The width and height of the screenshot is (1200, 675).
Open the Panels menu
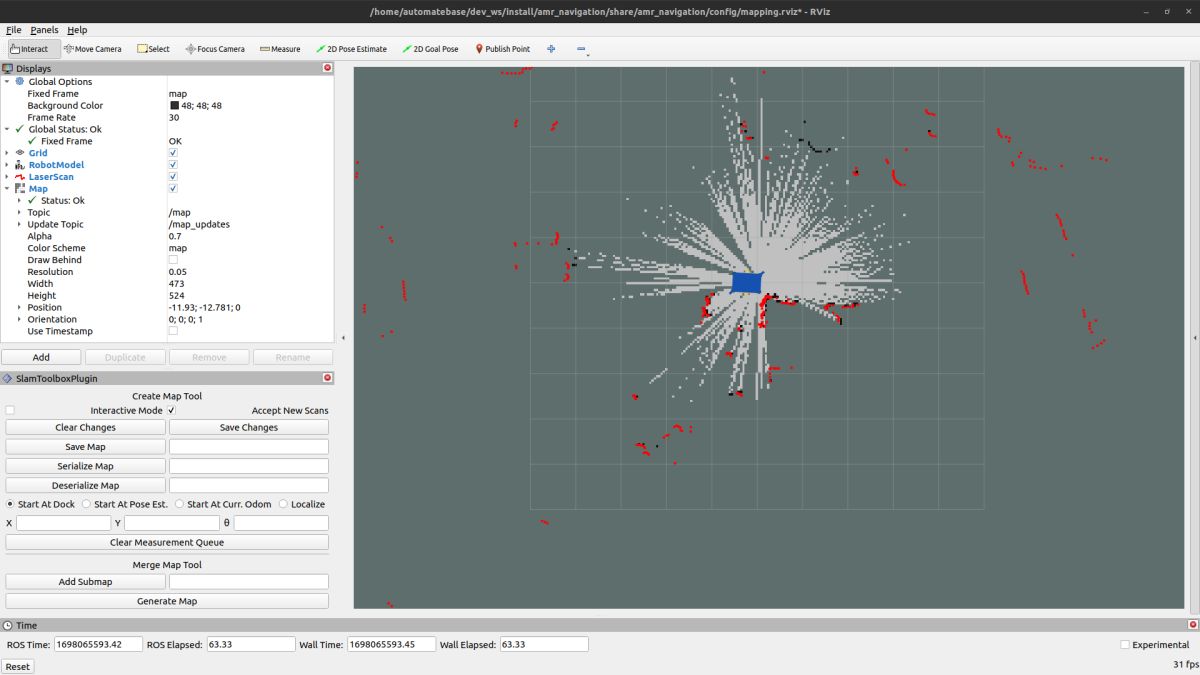pyautogui.click(x=44, y=30)
